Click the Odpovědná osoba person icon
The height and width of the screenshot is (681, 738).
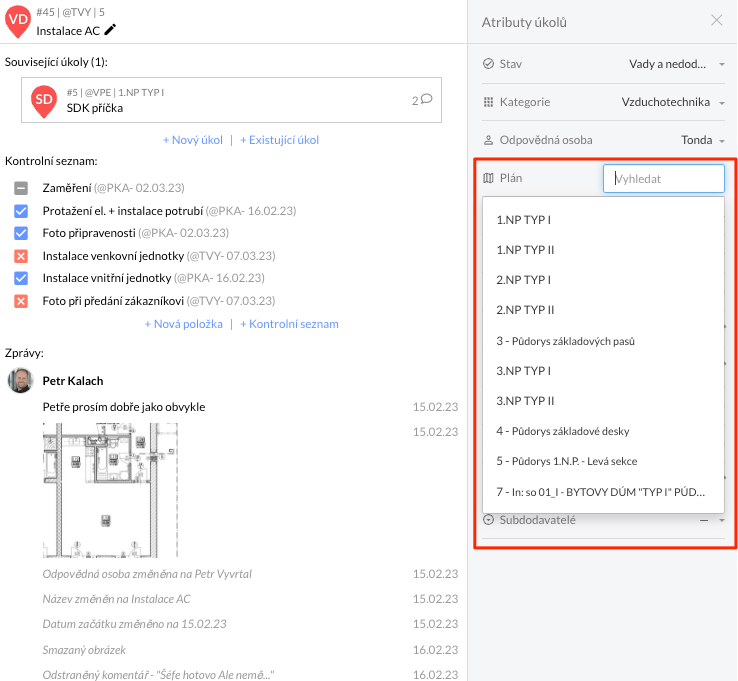tap(488, 140)
